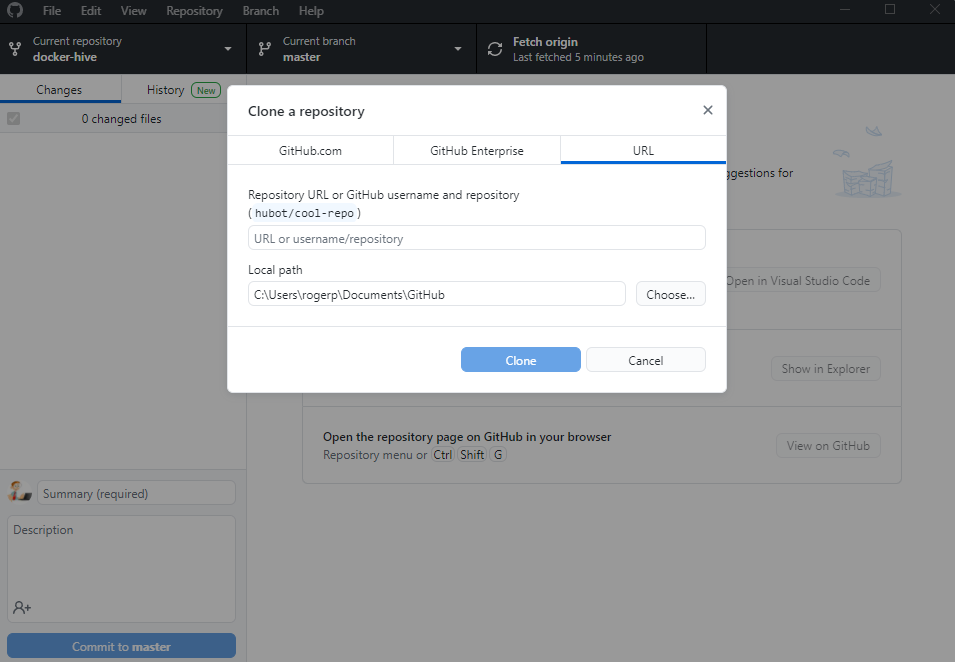Image resolution: width=955 pixels, height=662 pixels.
Task: Open the Branch menu
Action: pyautogui.click(x=261, y=11)
